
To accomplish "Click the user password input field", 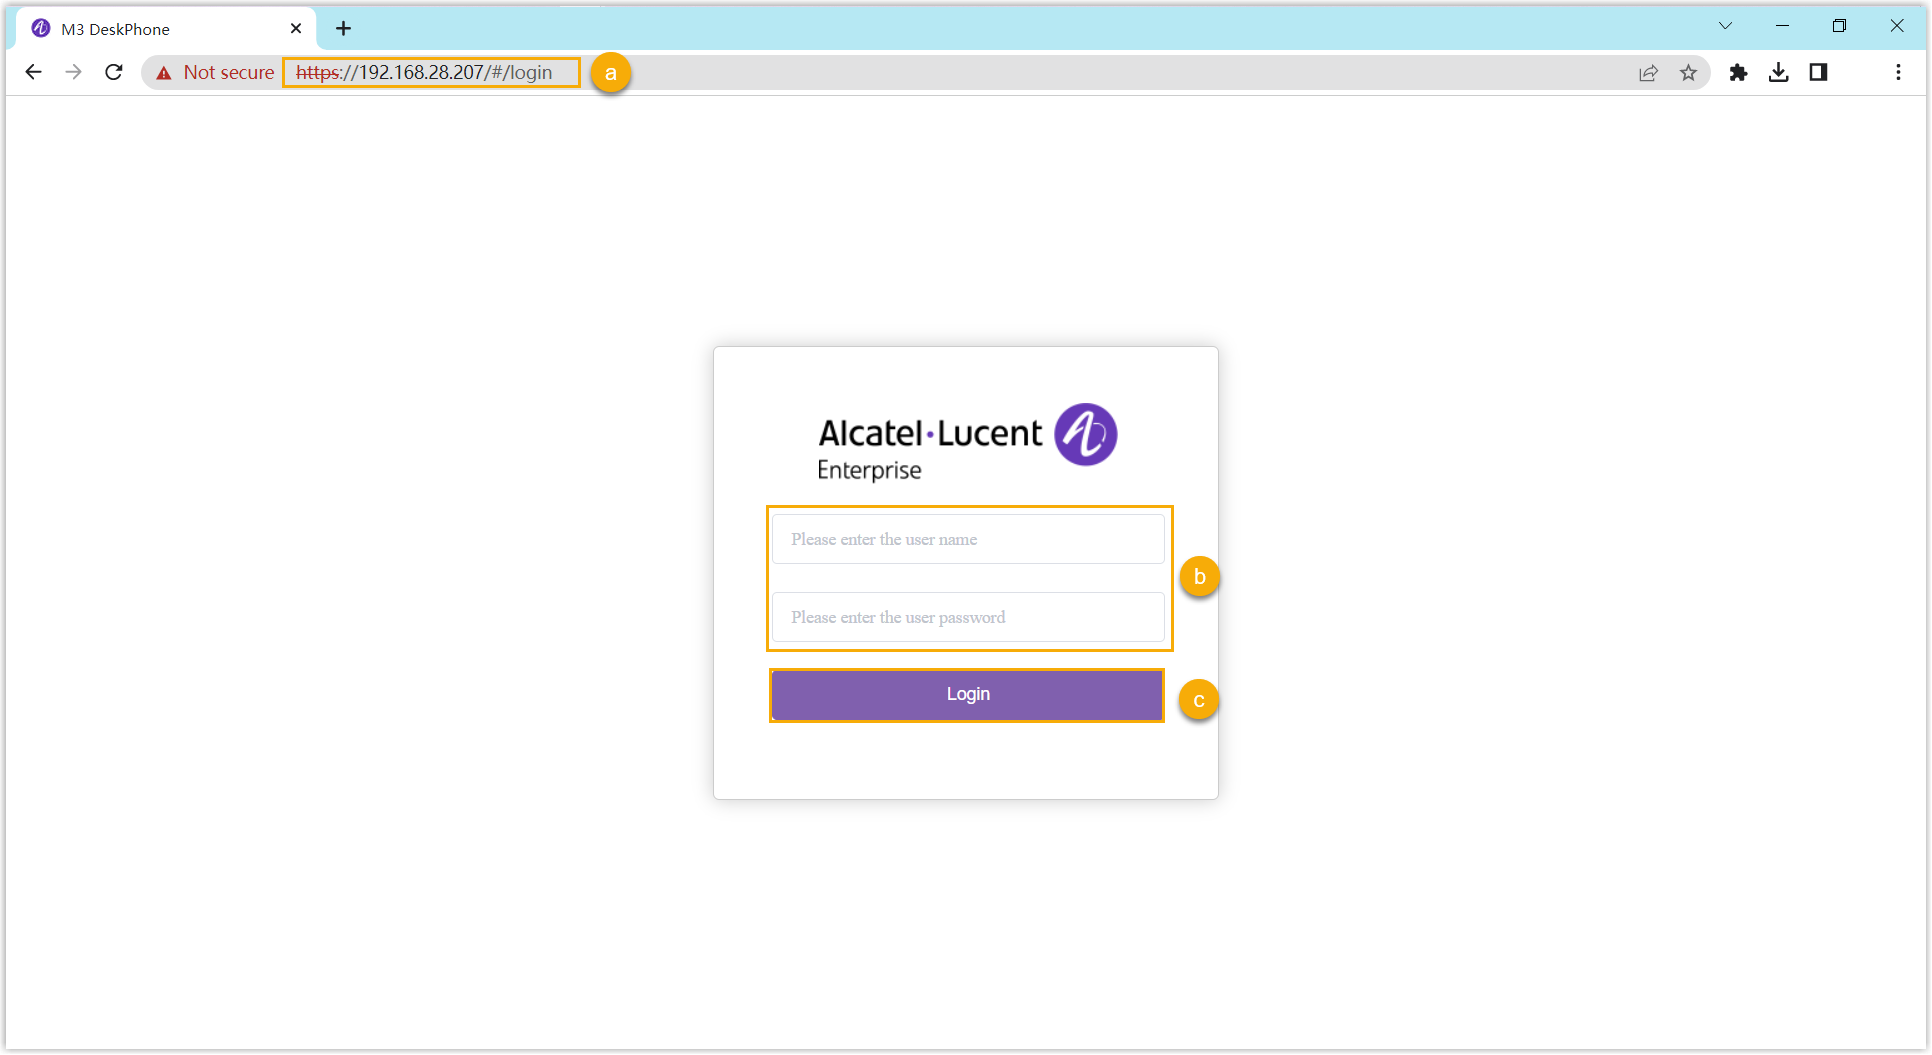I will (967, 617).
